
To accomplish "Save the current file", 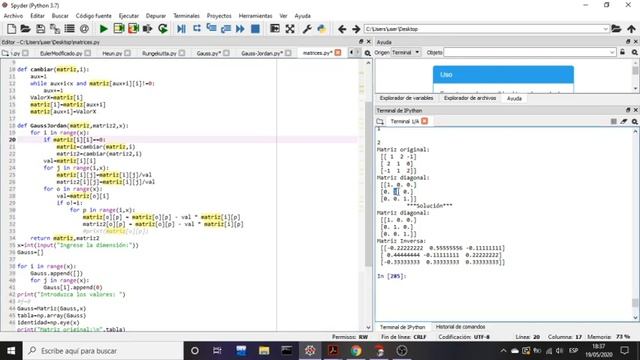I will (40, 29).
